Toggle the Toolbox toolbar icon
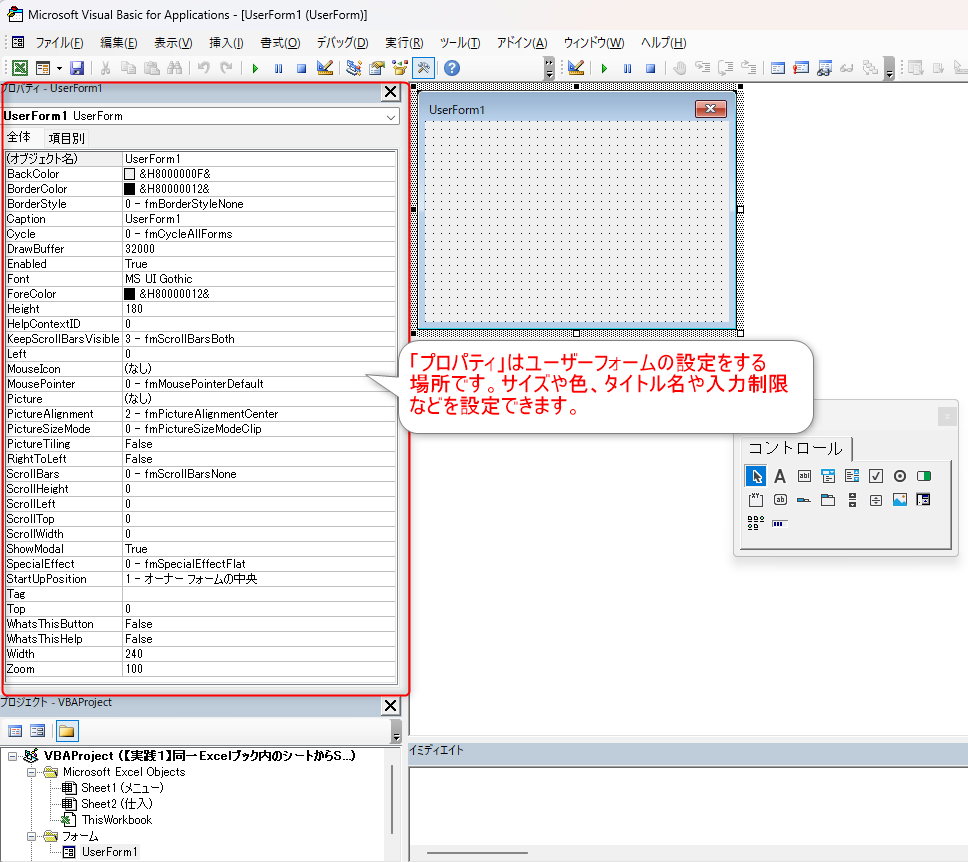This screenshot has width=968, height=862. click(424, 68)
